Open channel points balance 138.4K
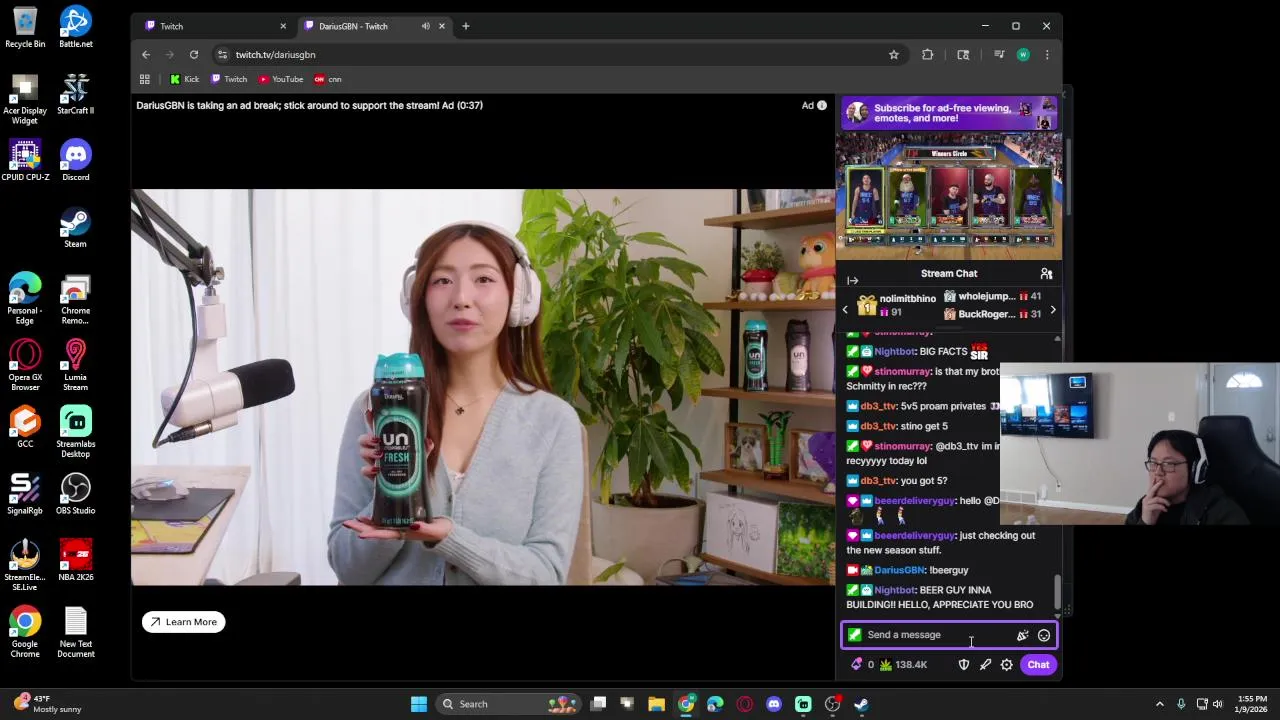 click(x=903, y=665)
